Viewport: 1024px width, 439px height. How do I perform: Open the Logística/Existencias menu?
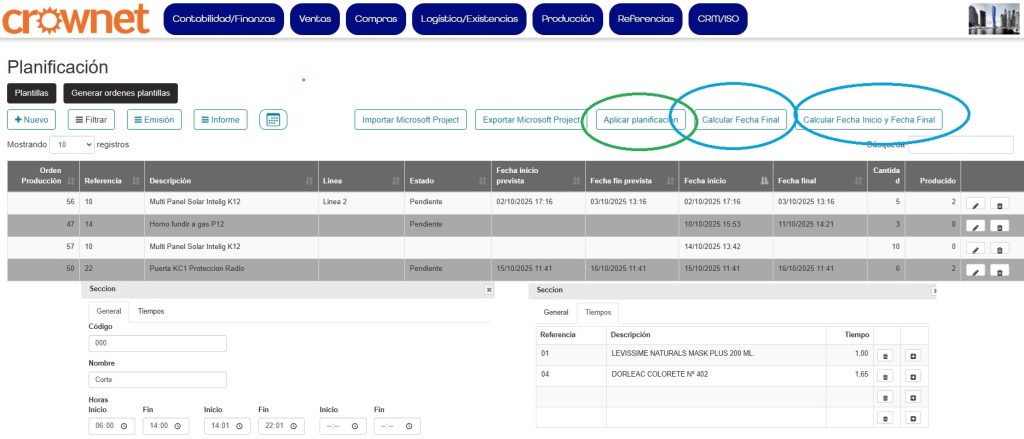469,19
